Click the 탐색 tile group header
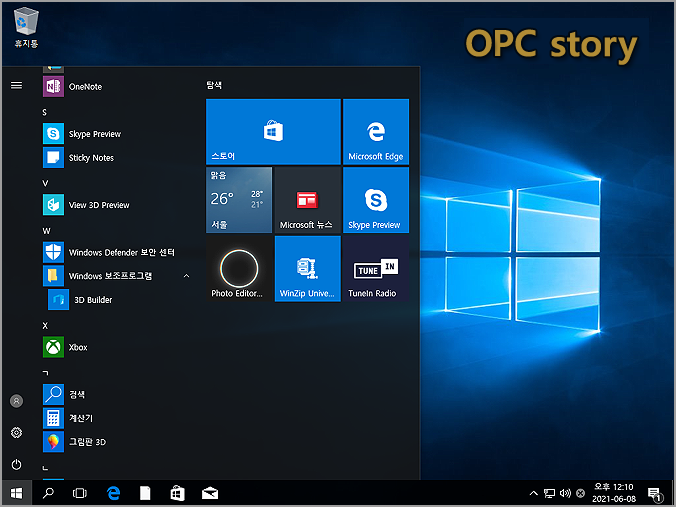 pos(214,85)
